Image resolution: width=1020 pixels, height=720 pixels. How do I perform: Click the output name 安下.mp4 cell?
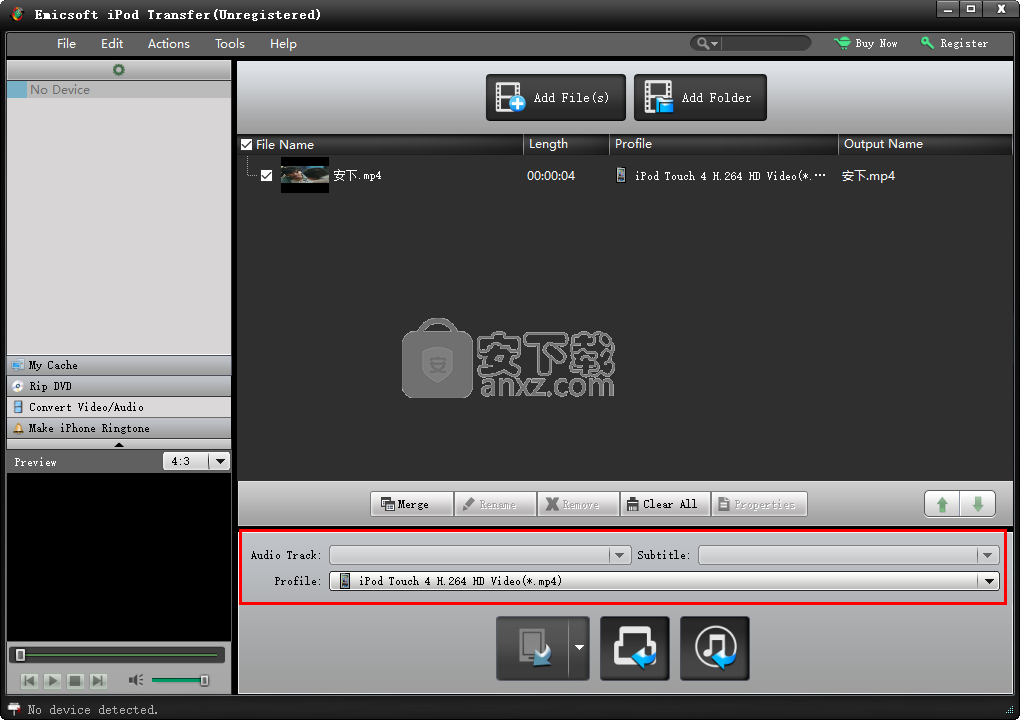click(868, 176)
